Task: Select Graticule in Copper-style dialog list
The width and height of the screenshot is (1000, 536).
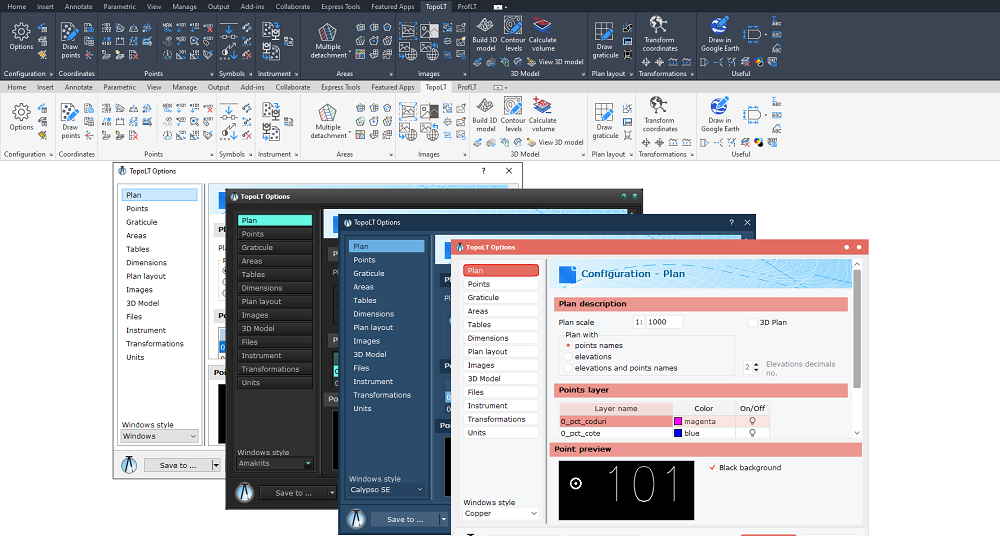Action: [x=501, y=297]
